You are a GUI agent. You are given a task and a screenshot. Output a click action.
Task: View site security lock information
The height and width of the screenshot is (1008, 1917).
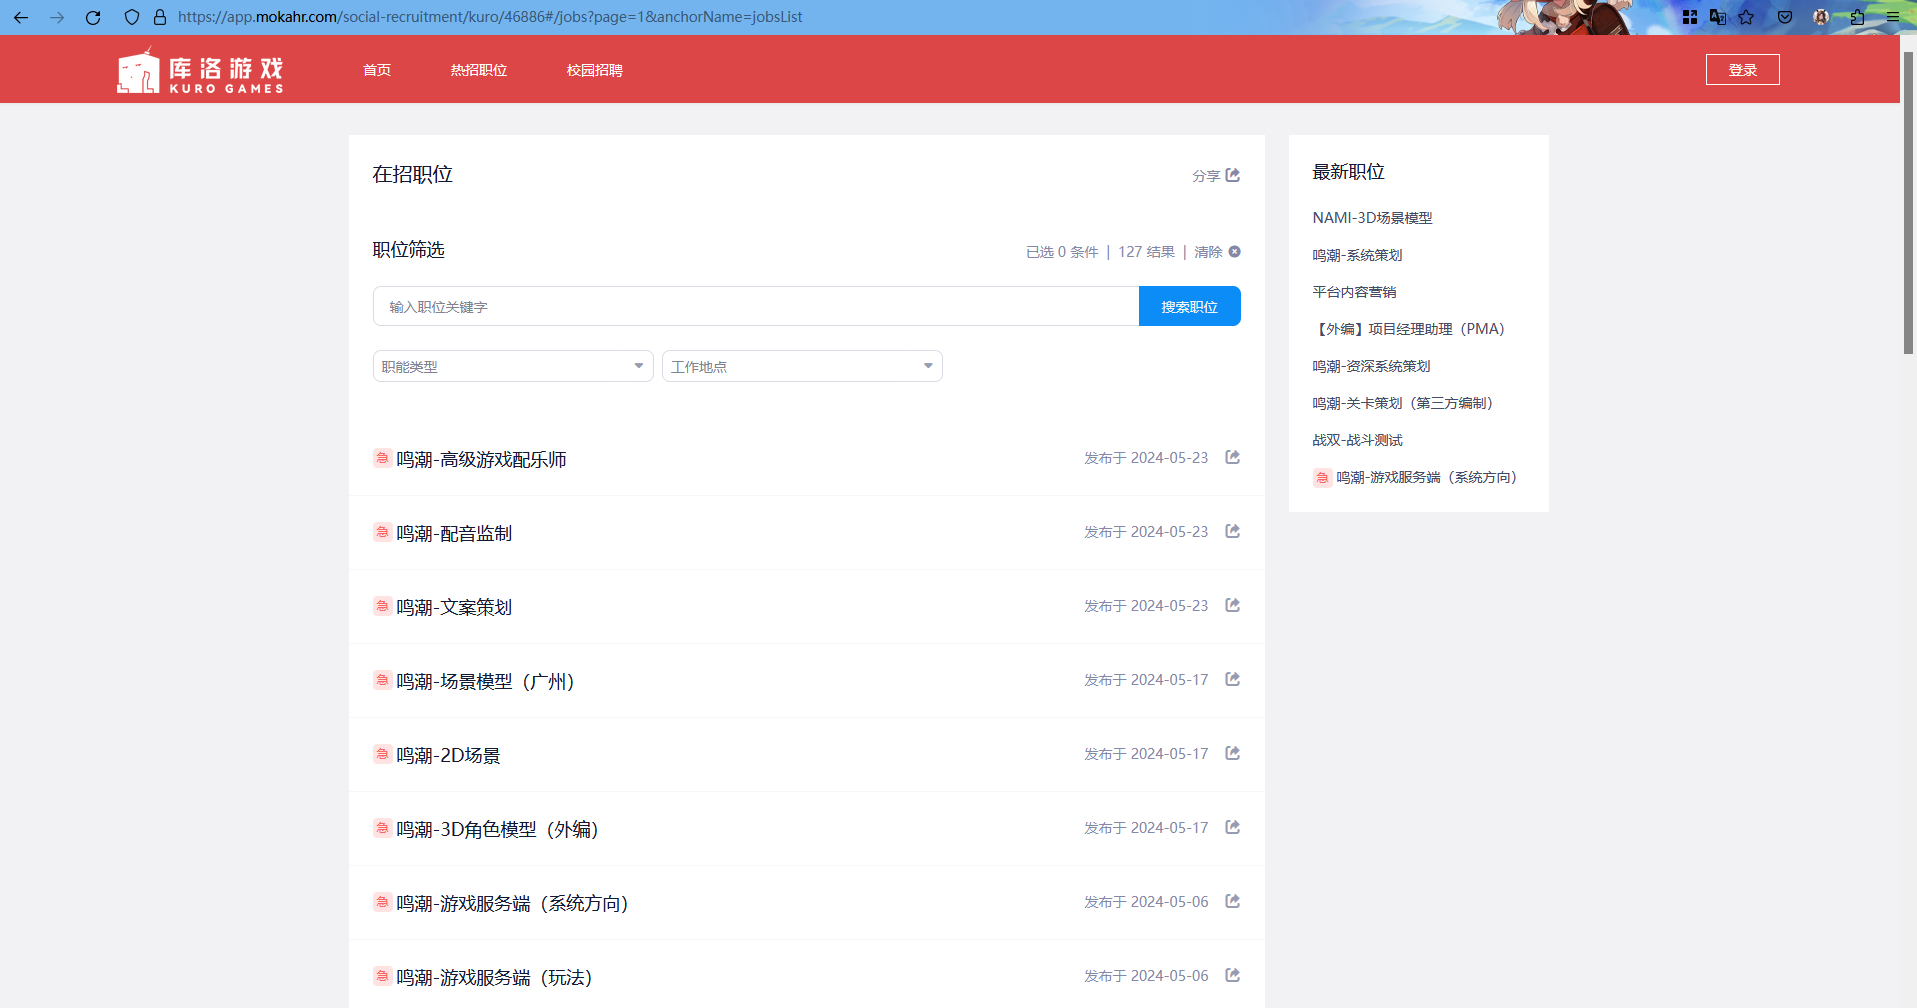tap(160, 17)
